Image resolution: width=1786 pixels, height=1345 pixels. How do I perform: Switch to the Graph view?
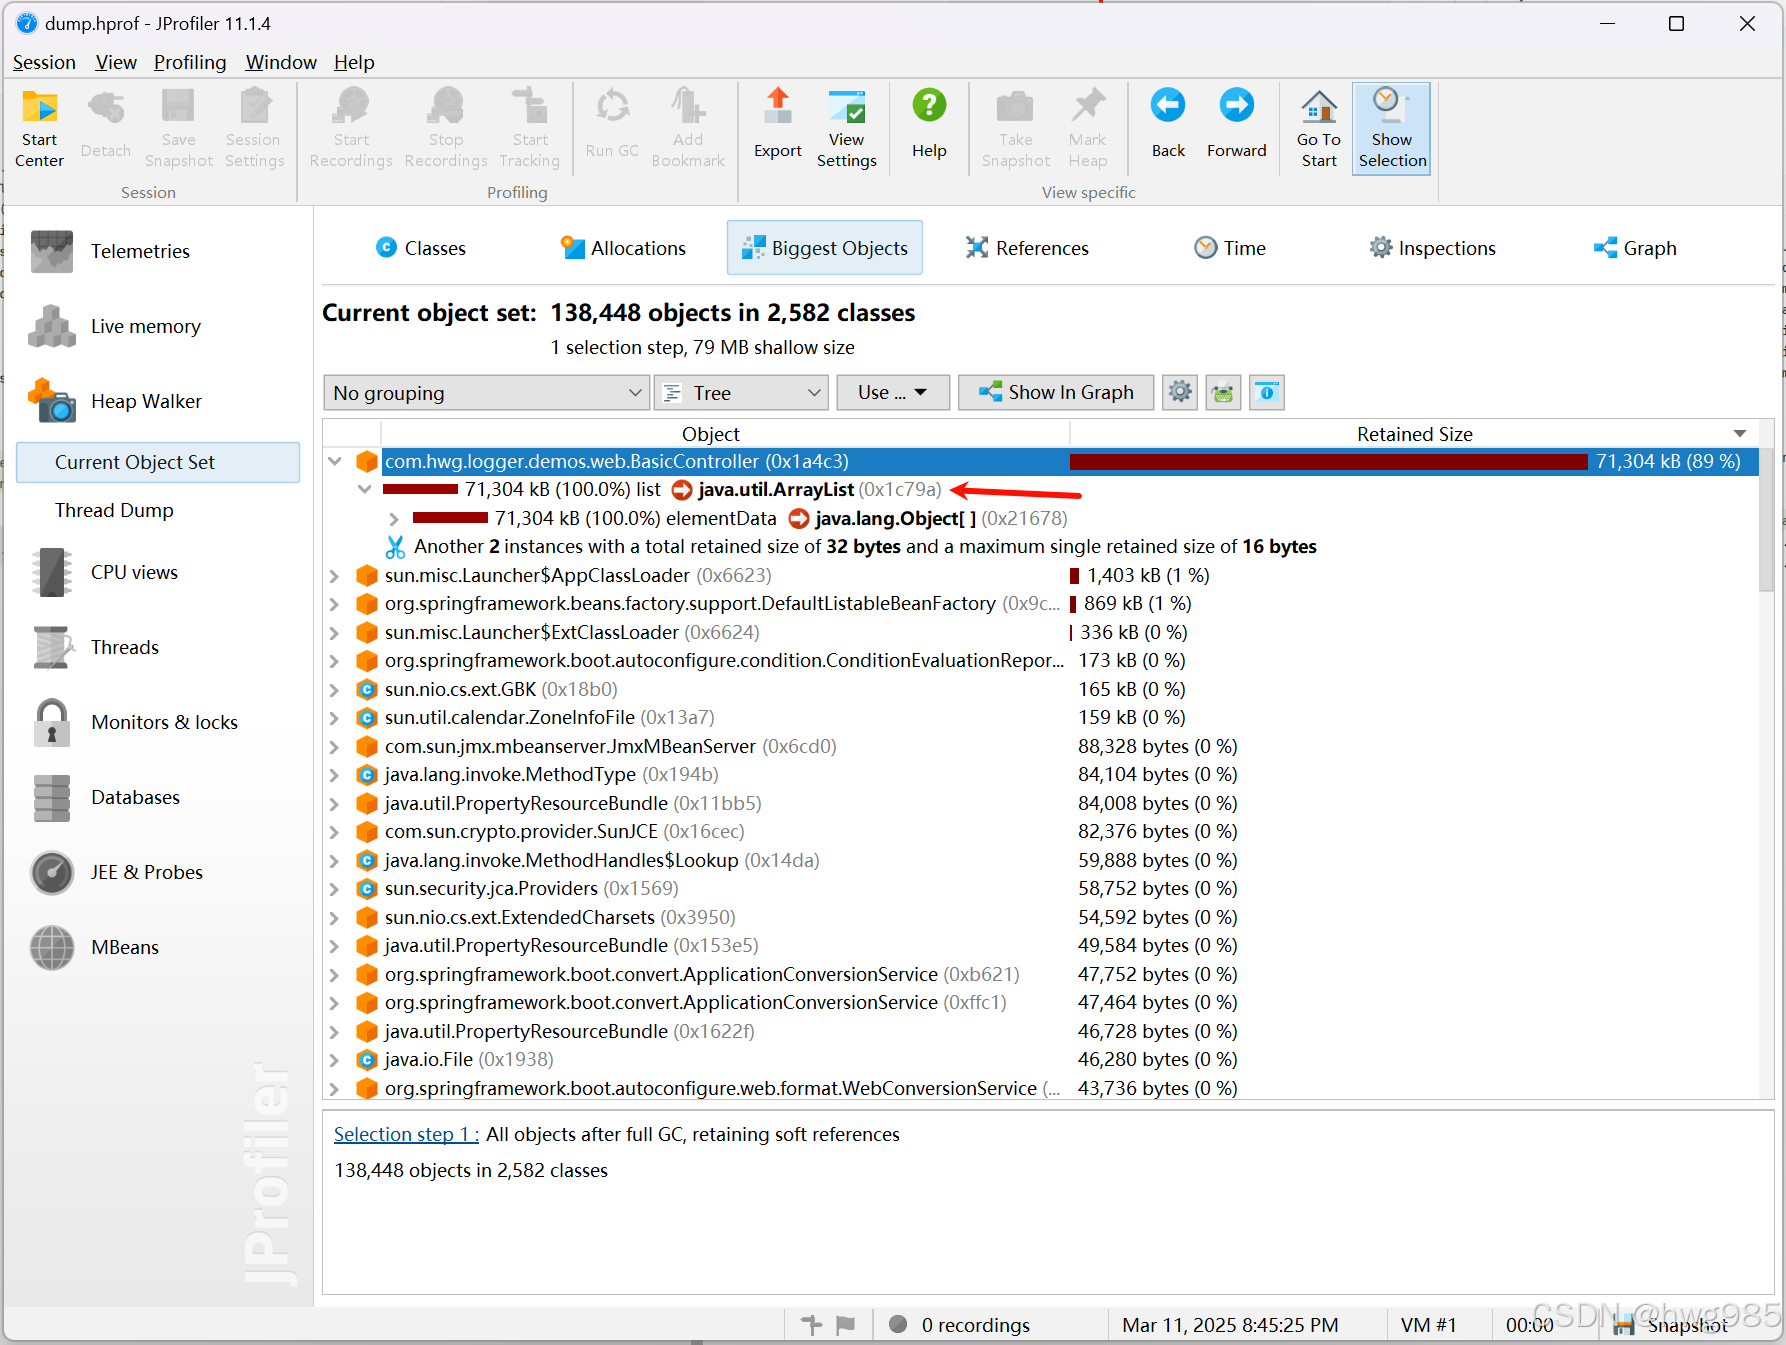tap(1635, 248)
